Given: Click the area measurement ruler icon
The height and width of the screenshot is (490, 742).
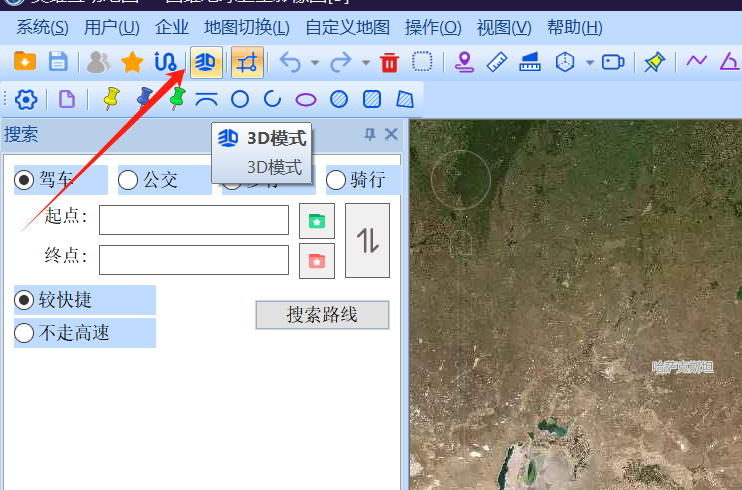Looking at the screenshot, I should (x=530, y=62).
